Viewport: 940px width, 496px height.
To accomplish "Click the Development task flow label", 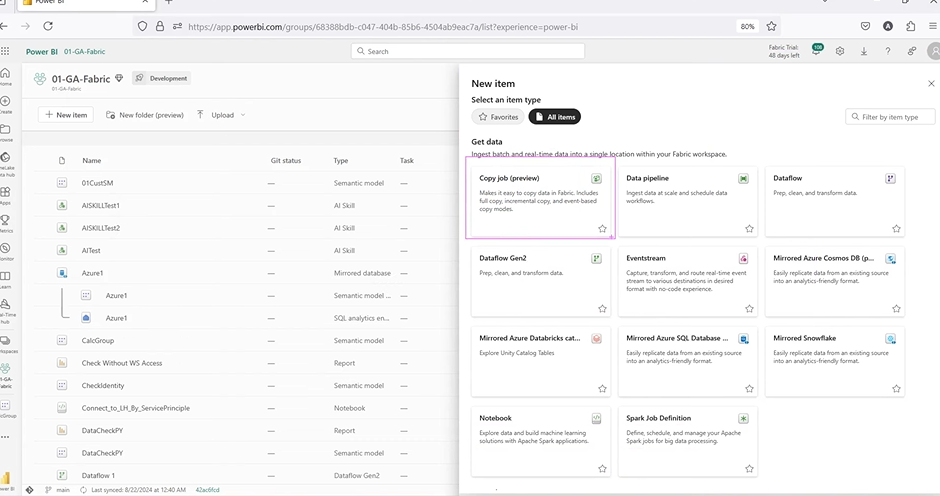I will coord(162,78).
